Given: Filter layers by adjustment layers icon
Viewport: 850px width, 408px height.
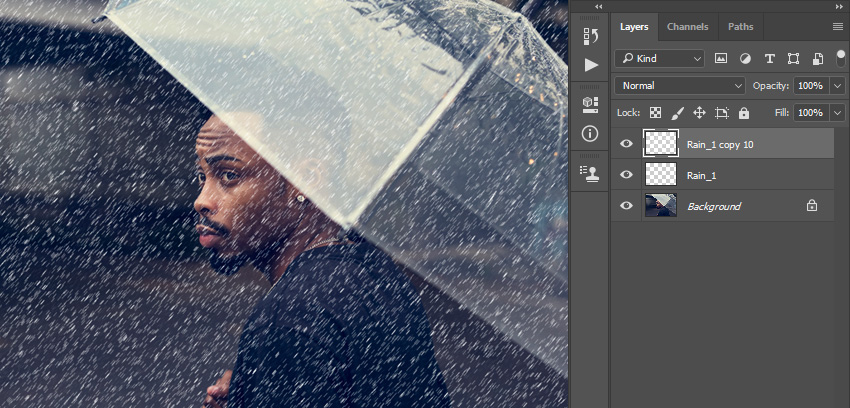Looking at the screenshot, I should tap(745, 59).
